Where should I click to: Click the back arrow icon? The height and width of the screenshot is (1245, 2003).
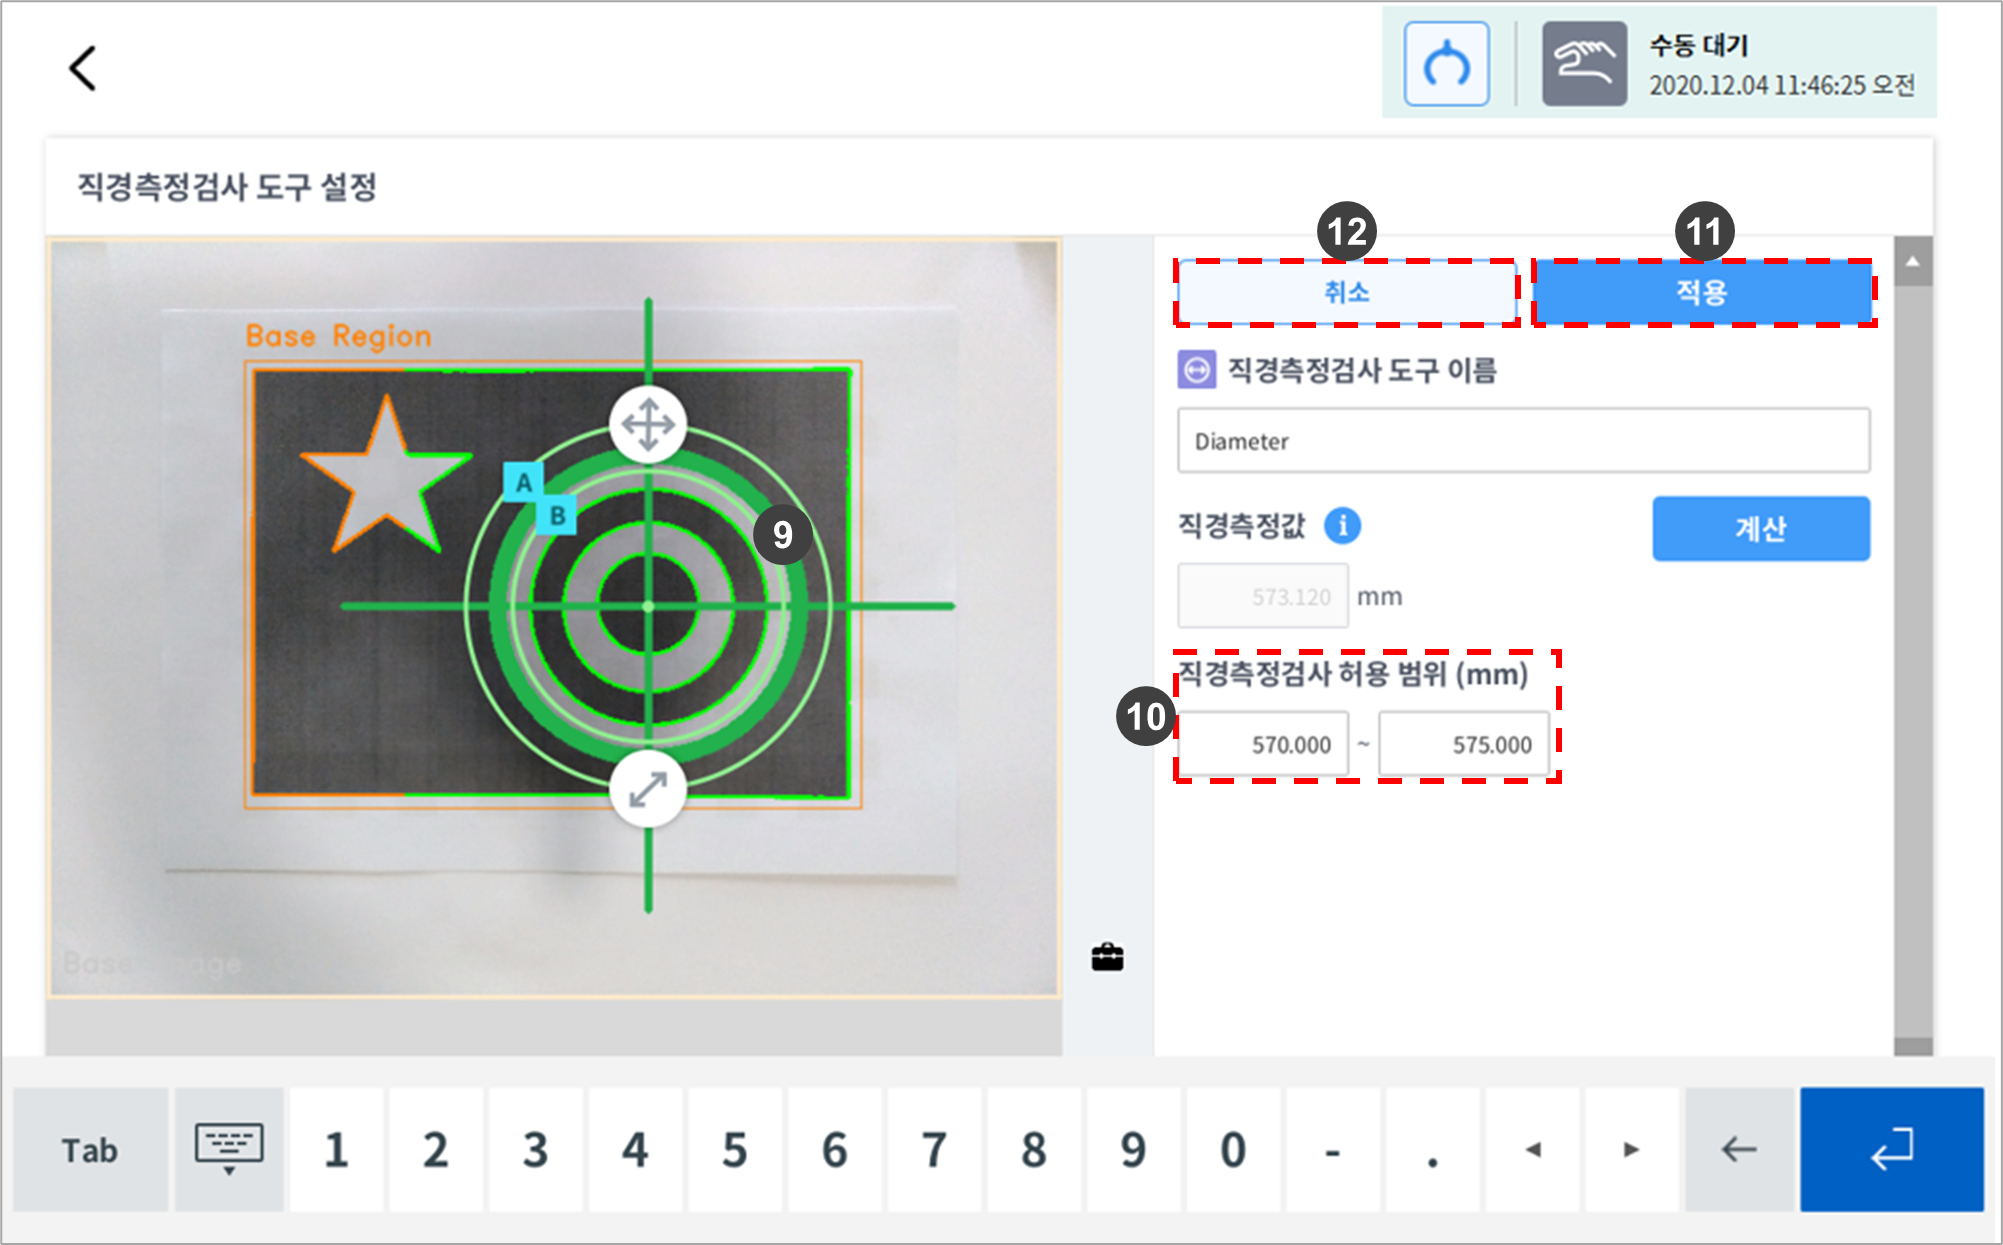coord(83,68)
